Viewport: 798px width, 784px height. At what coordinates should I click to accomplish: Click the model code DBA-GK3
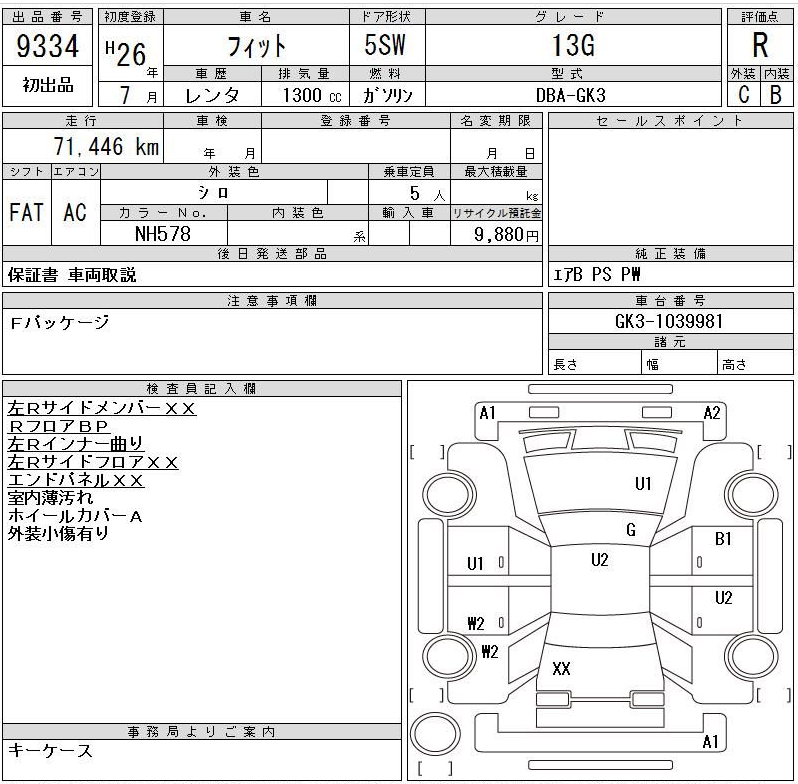pyautogui.click(x=572, y=95)
